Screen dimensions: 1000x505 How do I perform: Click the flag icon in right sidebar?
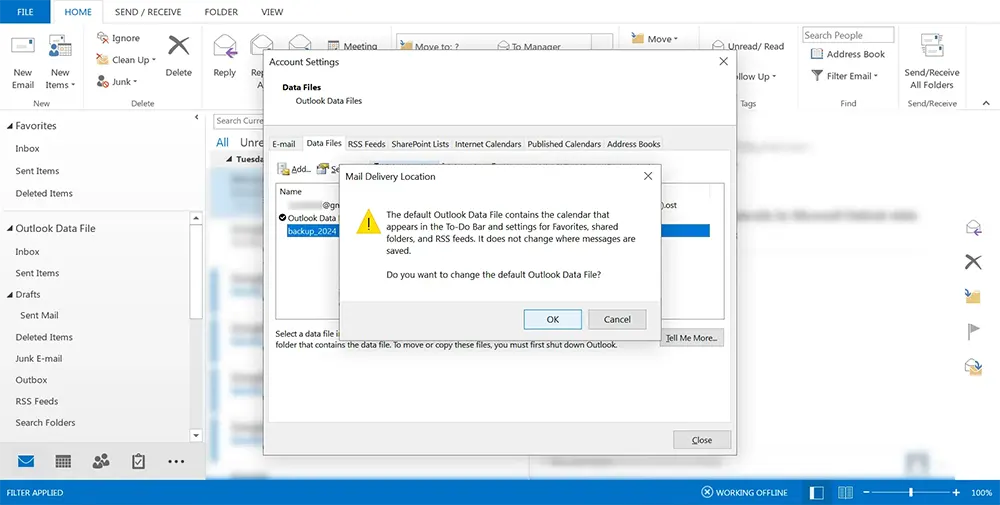[x=973, y=332]
